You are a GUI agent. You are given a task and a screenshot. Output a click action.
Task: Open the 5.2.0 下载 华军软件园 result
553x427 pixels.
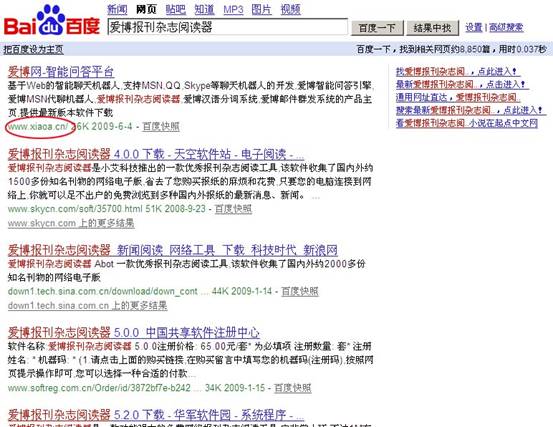pyautogui.click(x=156, y=415)
